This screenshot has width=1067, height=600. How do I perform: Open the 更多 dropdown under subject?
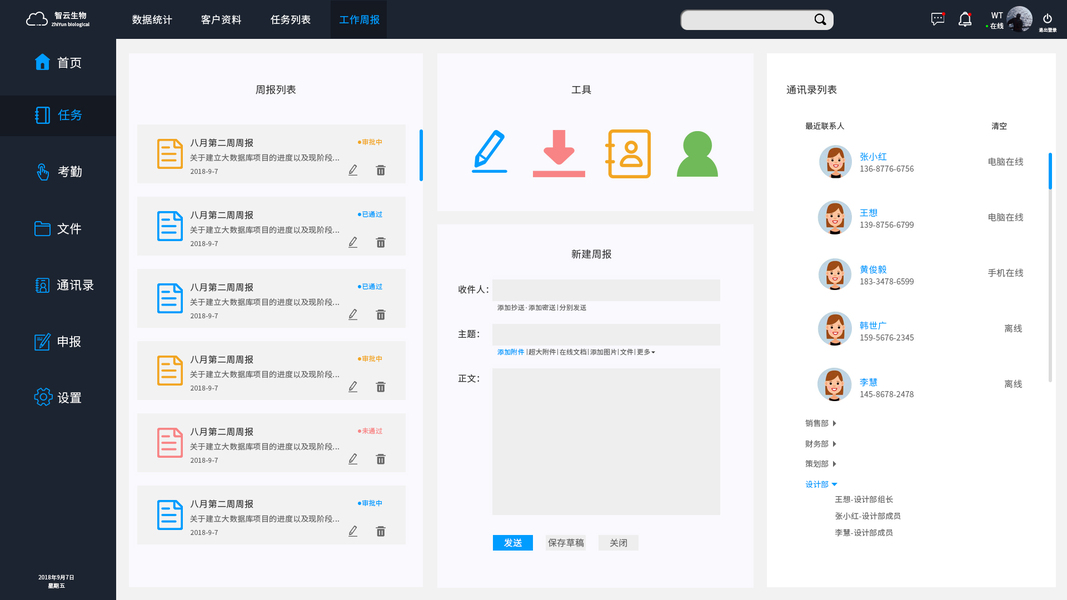[646, 352]
